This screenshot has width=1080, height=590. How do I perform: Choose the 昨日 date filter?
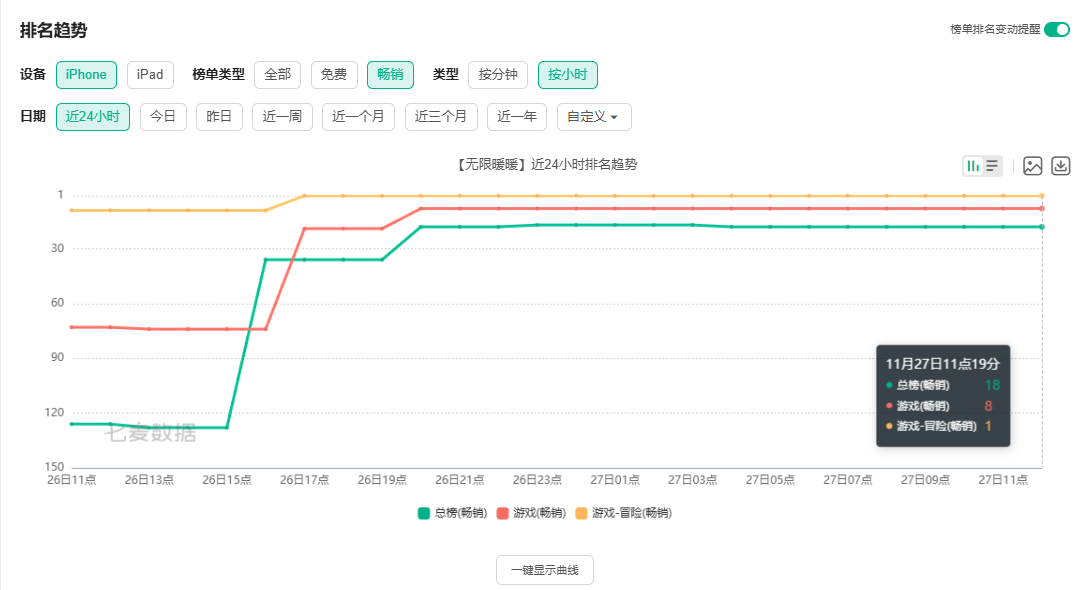pyautogui.click(x=219, y=116)
